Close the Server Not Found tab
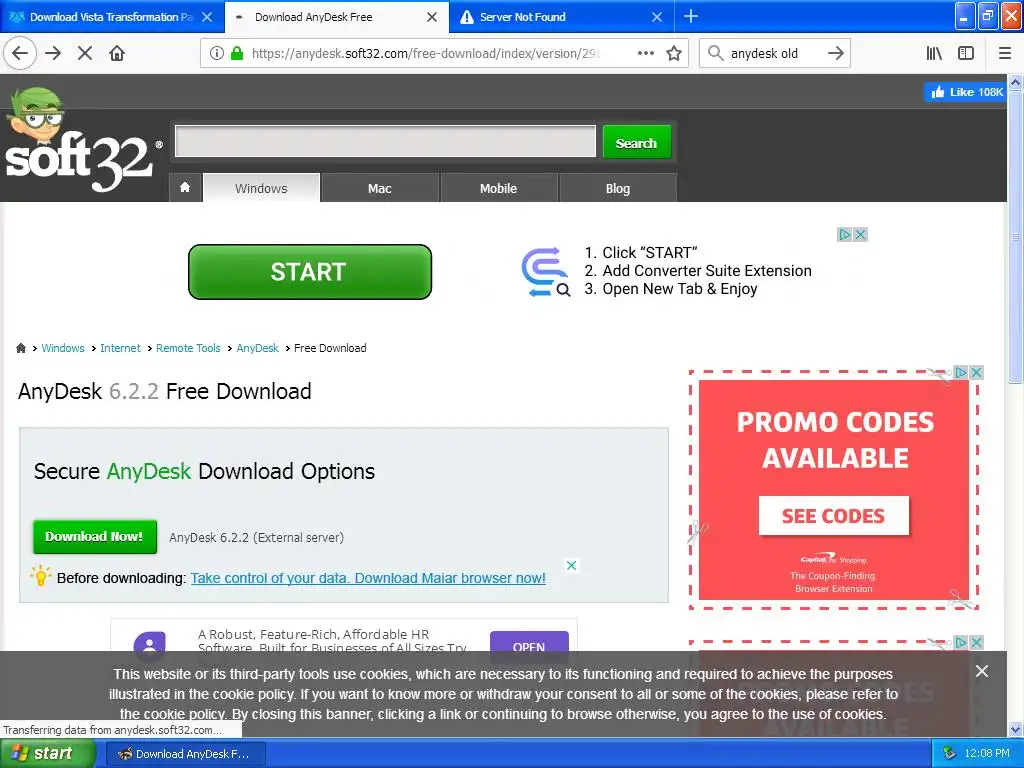The image size is (1024, 768). click(x=657, y=17)
